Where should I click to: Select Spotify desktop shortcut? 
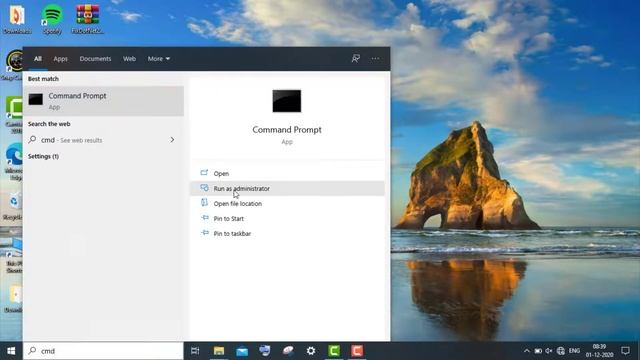tap(52, 18)
